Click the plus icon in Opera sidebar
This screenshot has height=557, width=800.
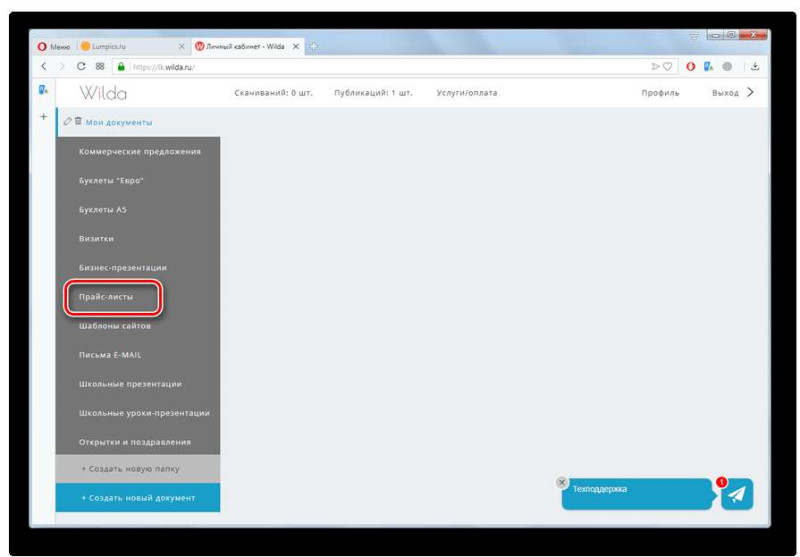(x=43, y=116)
